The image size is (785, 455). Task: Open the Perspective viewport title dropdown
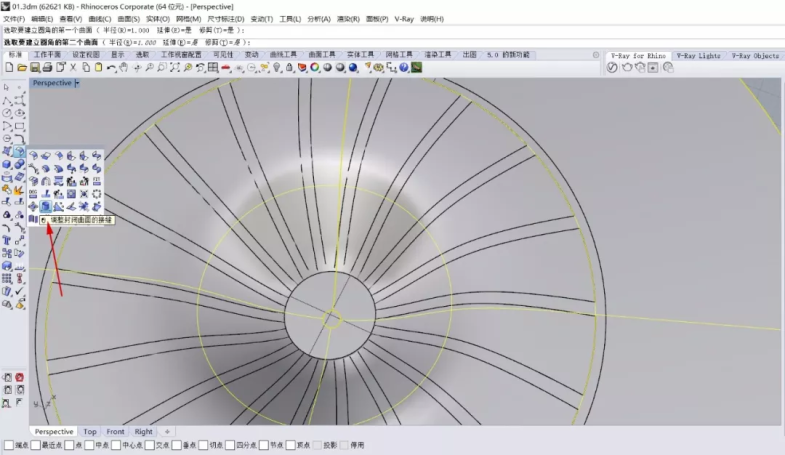point(77,83)
